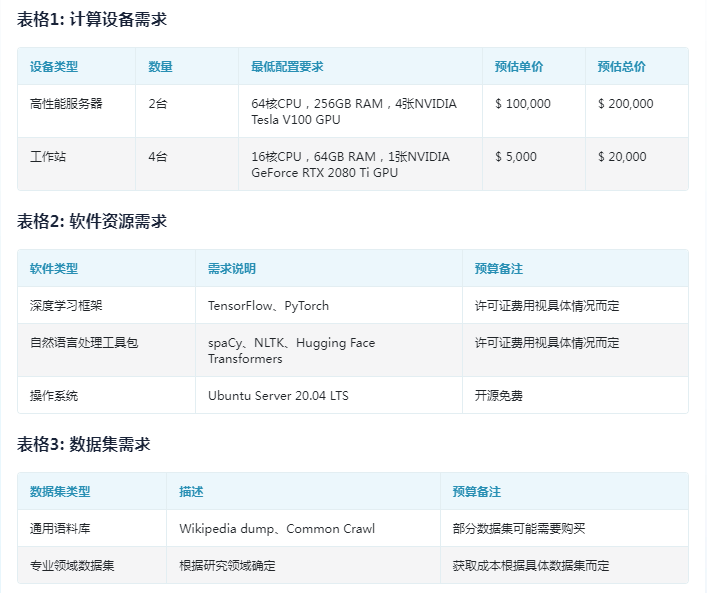Screen dimensions: 707x593
Task: Click the 表格3: 数据集需求 heading
Action: [x=84, y=444]
